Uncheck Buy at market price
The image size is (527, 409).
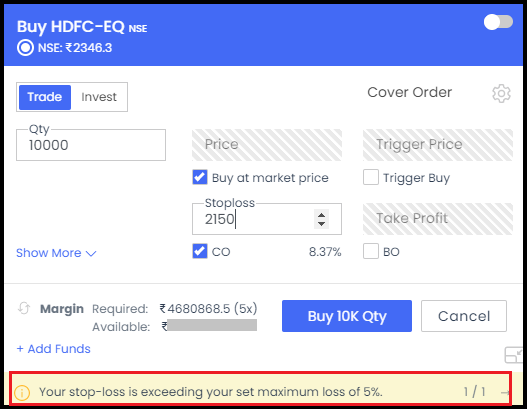pos(200,177)
